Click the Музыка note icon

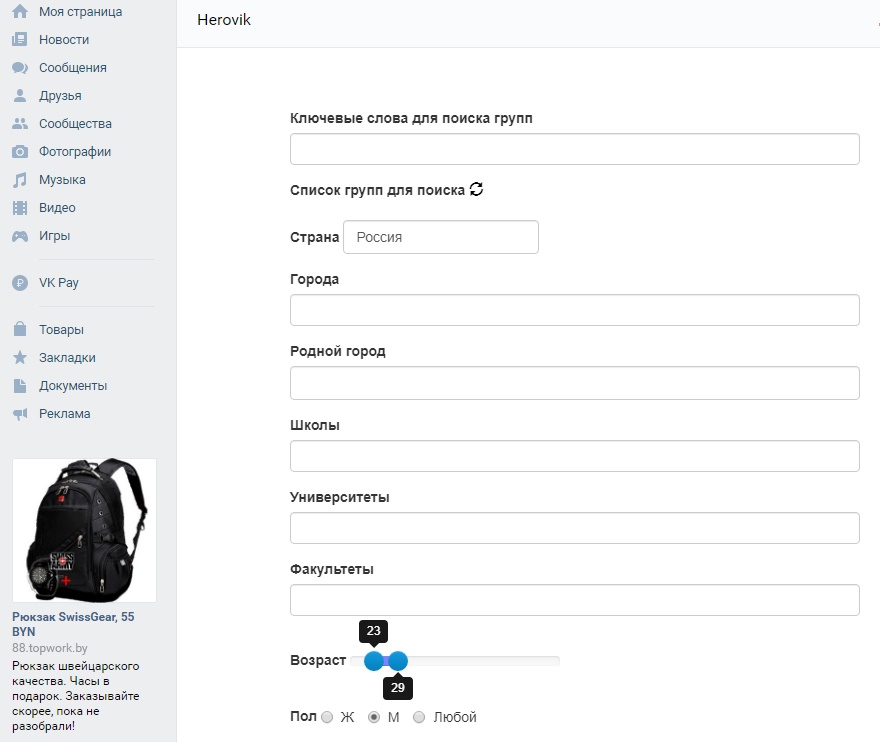pos(19,180)
